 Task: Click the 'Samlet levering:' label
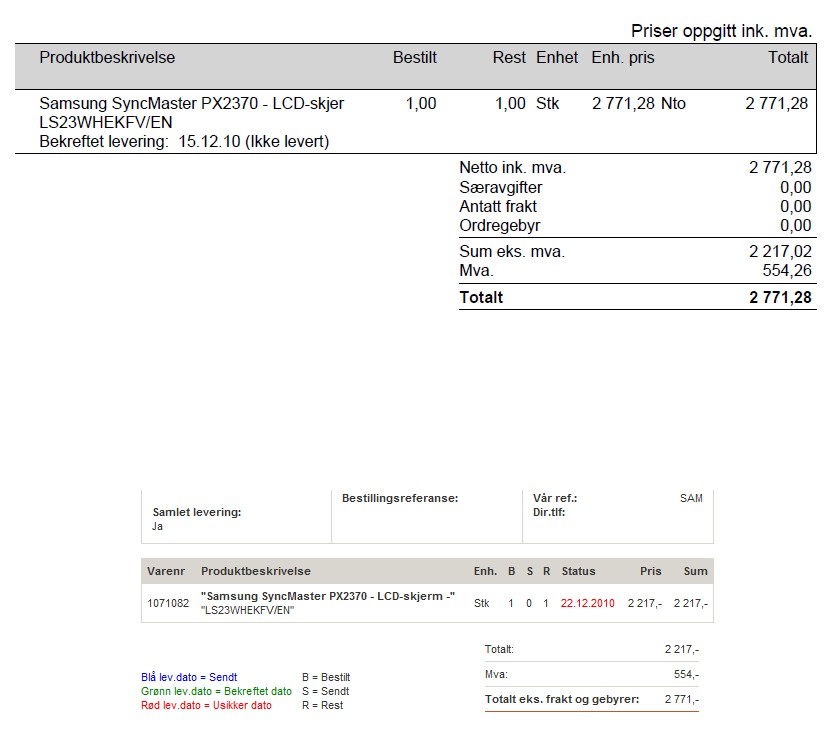click(197, 512)
